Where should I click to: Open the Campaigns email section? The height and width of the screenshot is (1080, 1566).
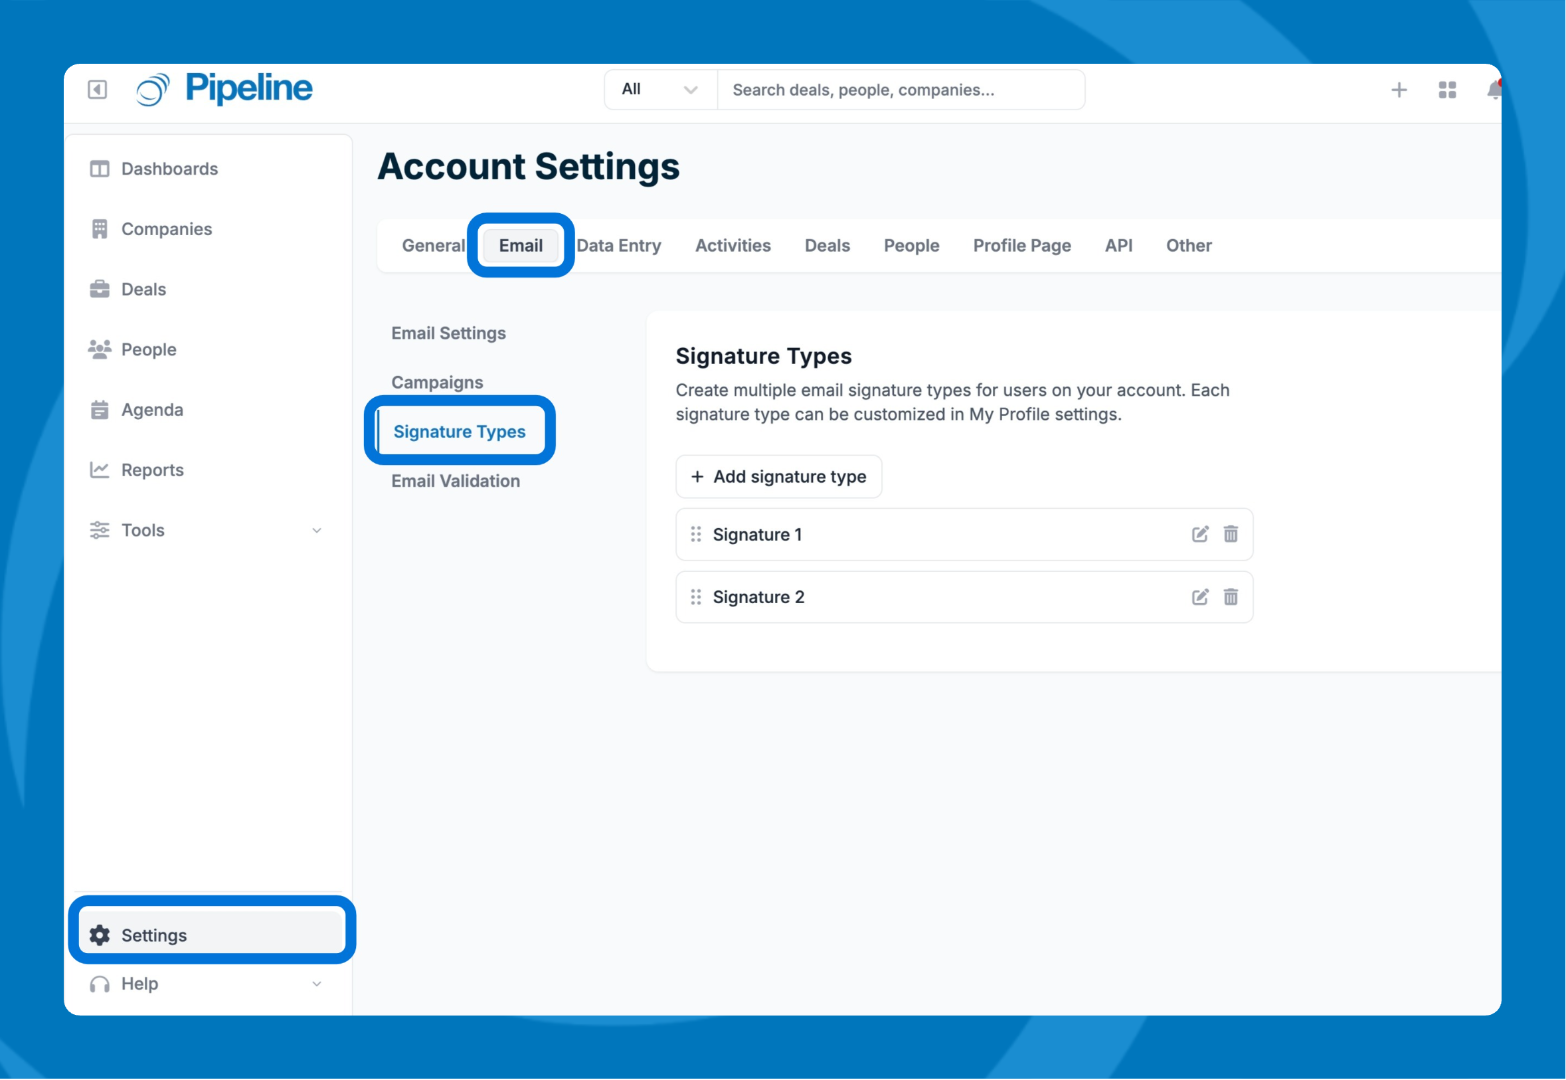[x=437, y=383]
